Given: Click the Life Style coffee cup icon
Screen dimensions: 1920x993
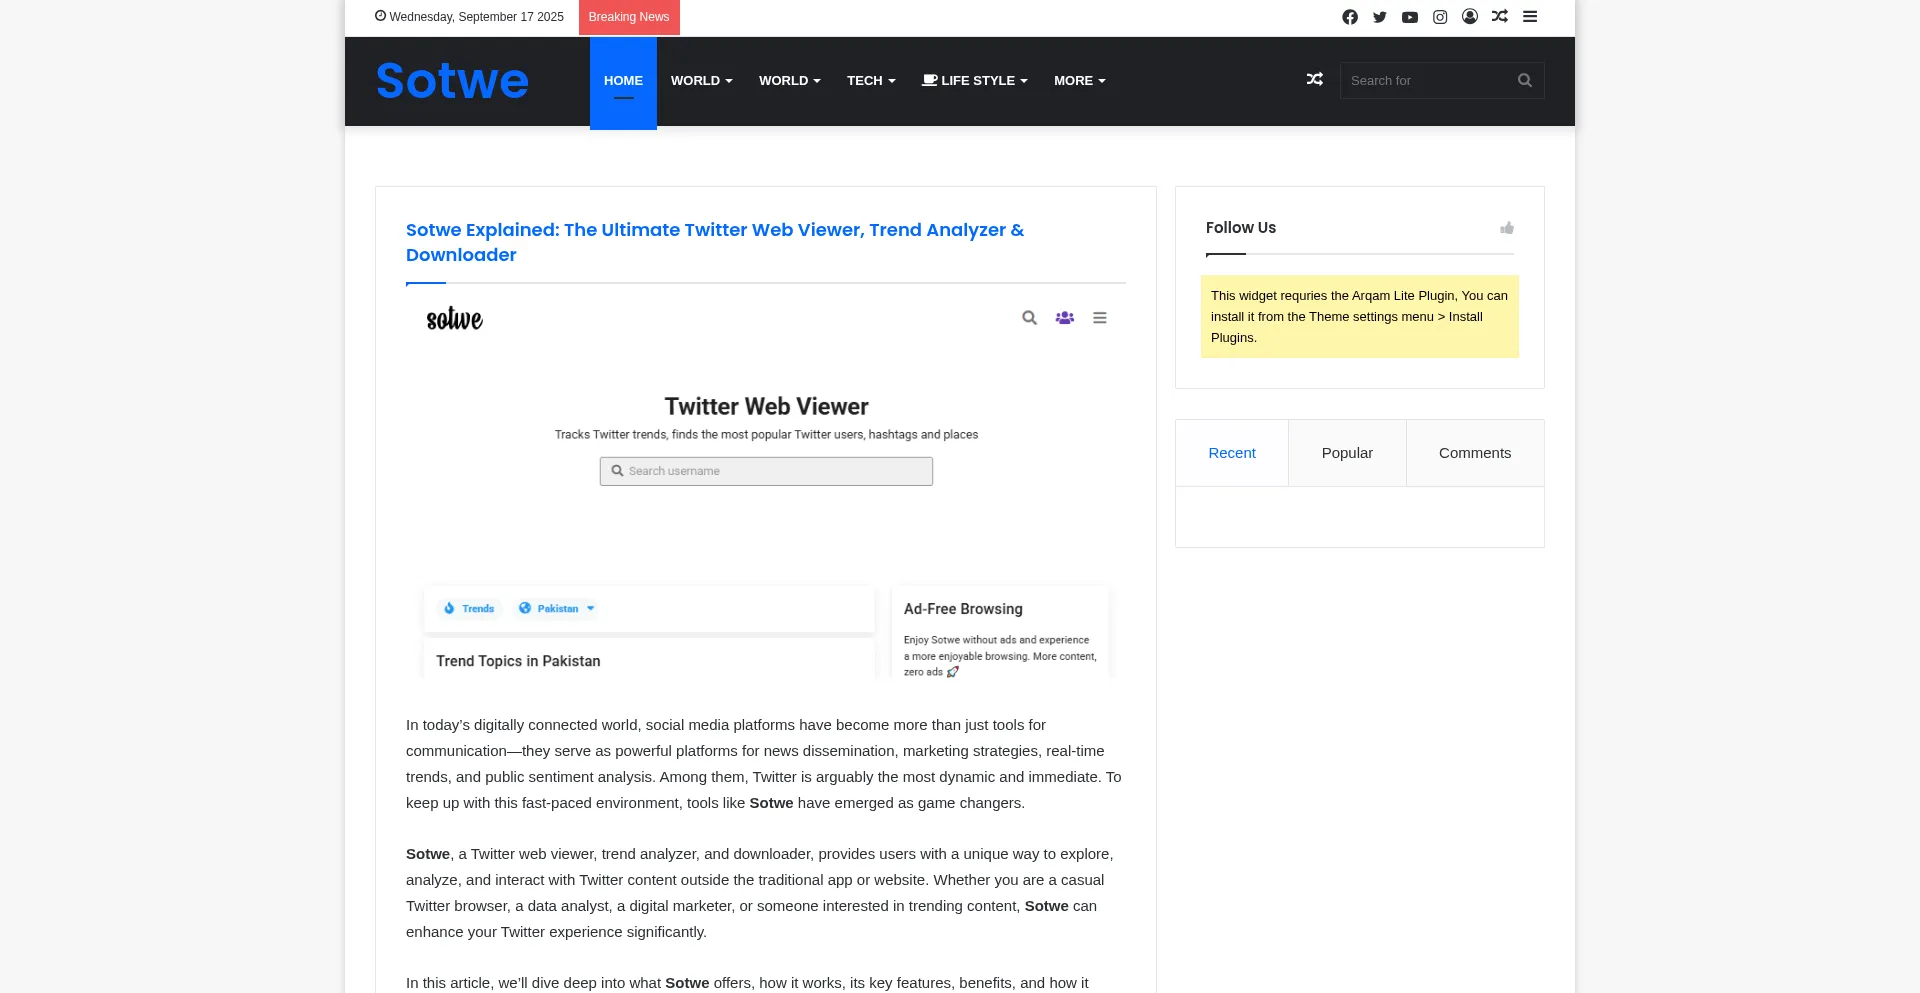Looking at the screenshot, I should coord(930,80).
